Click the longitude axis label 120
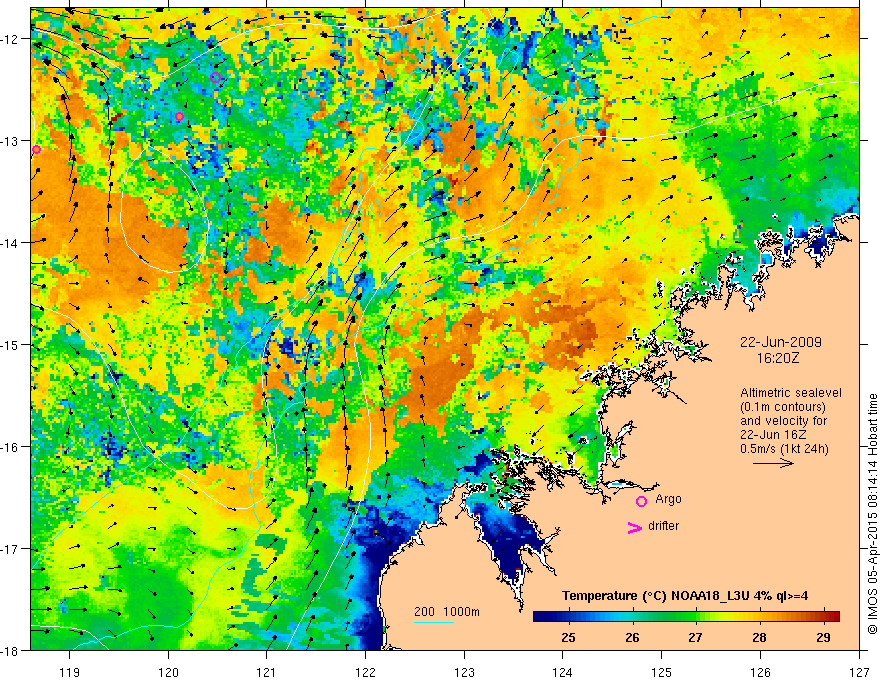This screenshot has height=680, width=880. coord(168,672)
